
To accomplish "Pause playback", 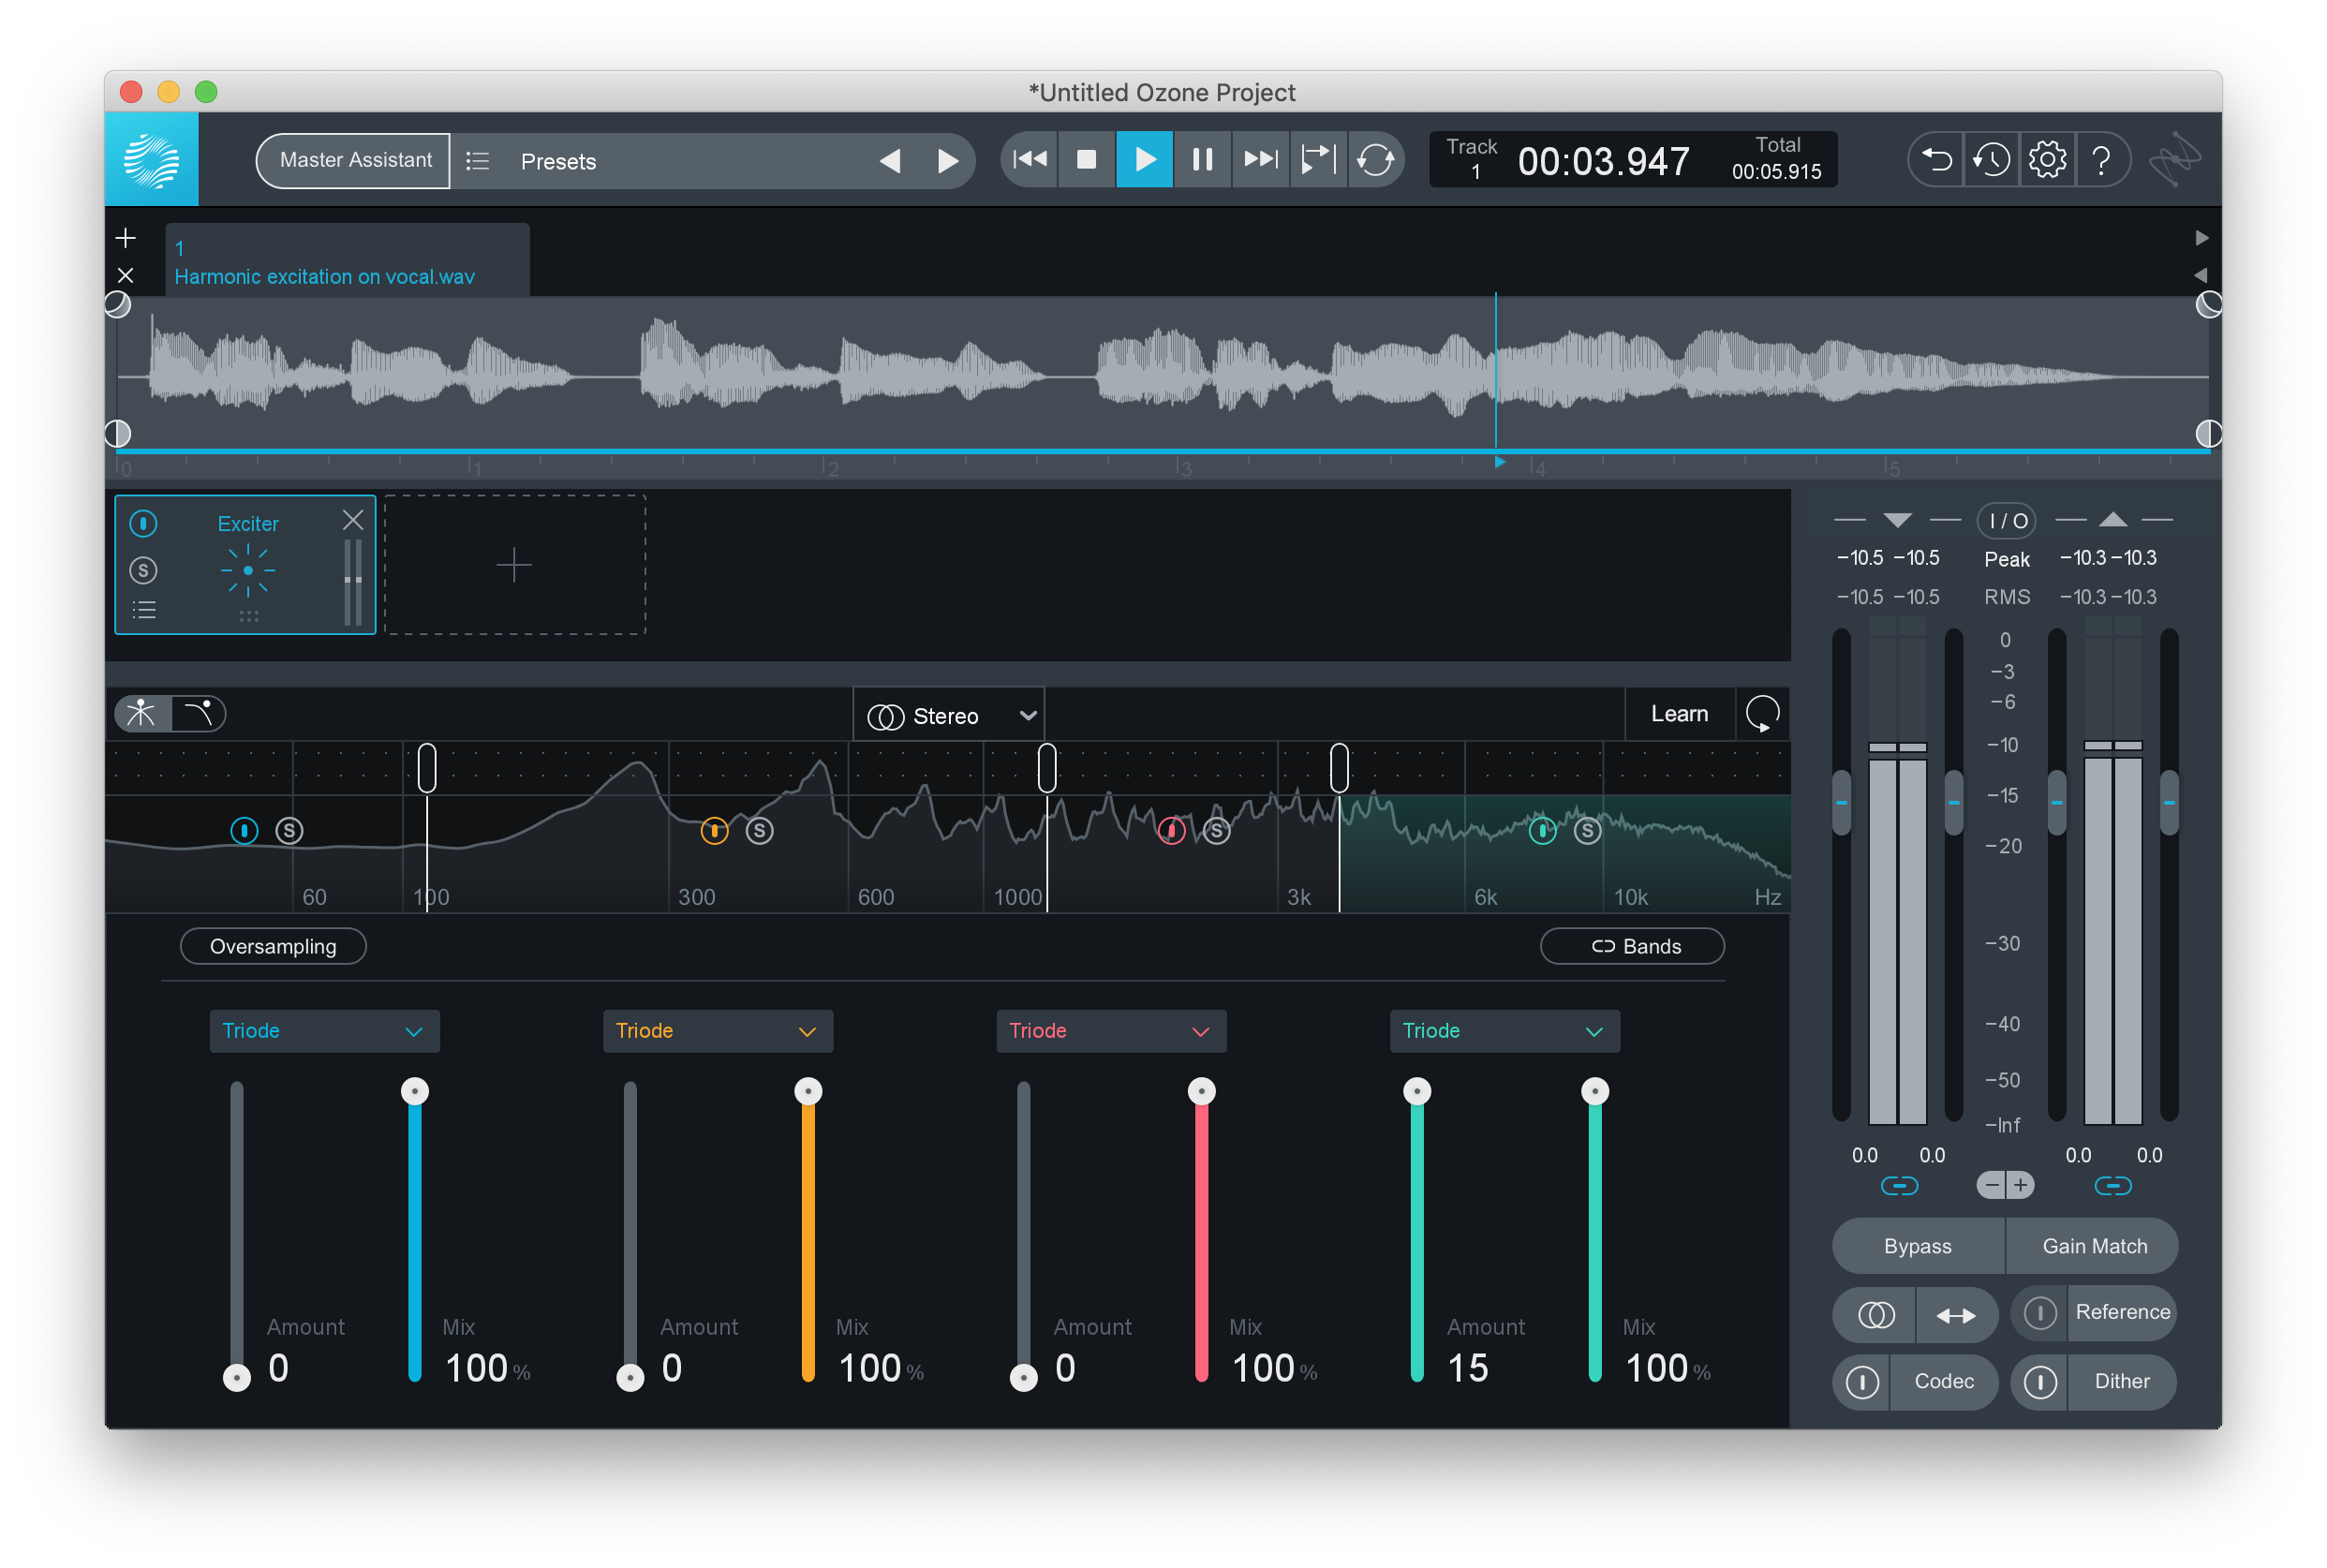I will pos(1202,159).
